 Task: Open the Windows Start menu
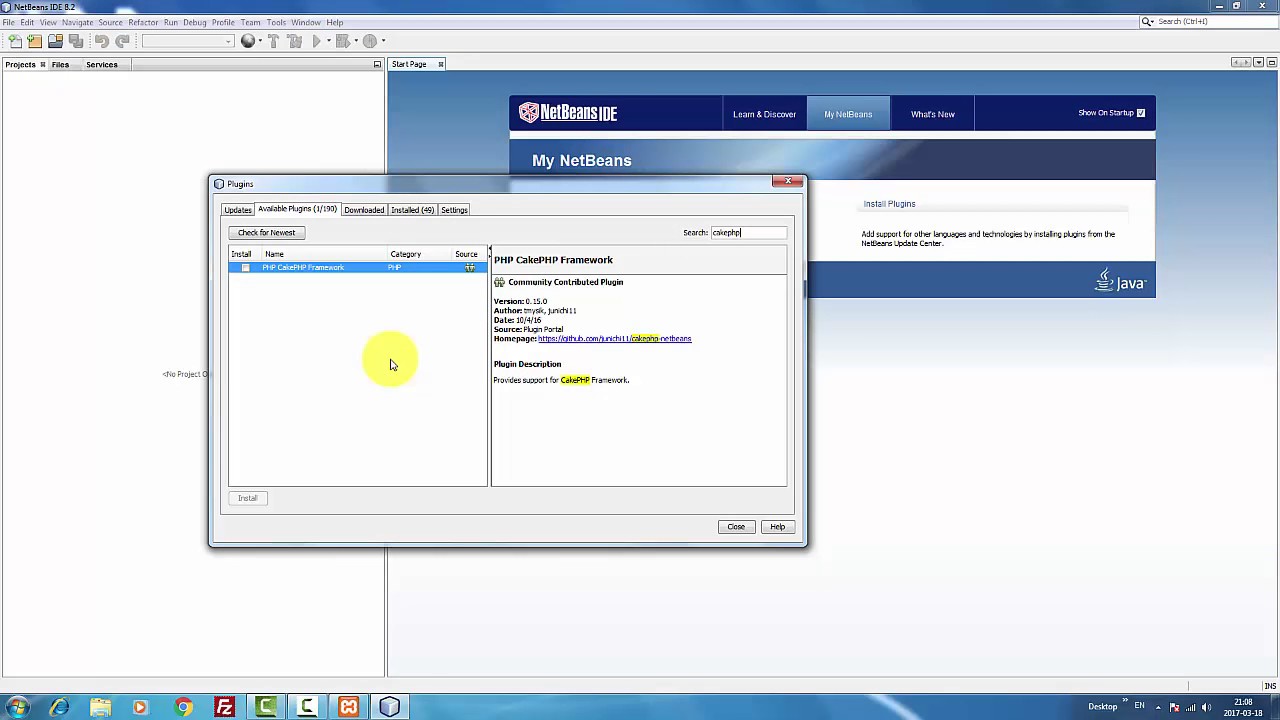(x=18, y=707)
